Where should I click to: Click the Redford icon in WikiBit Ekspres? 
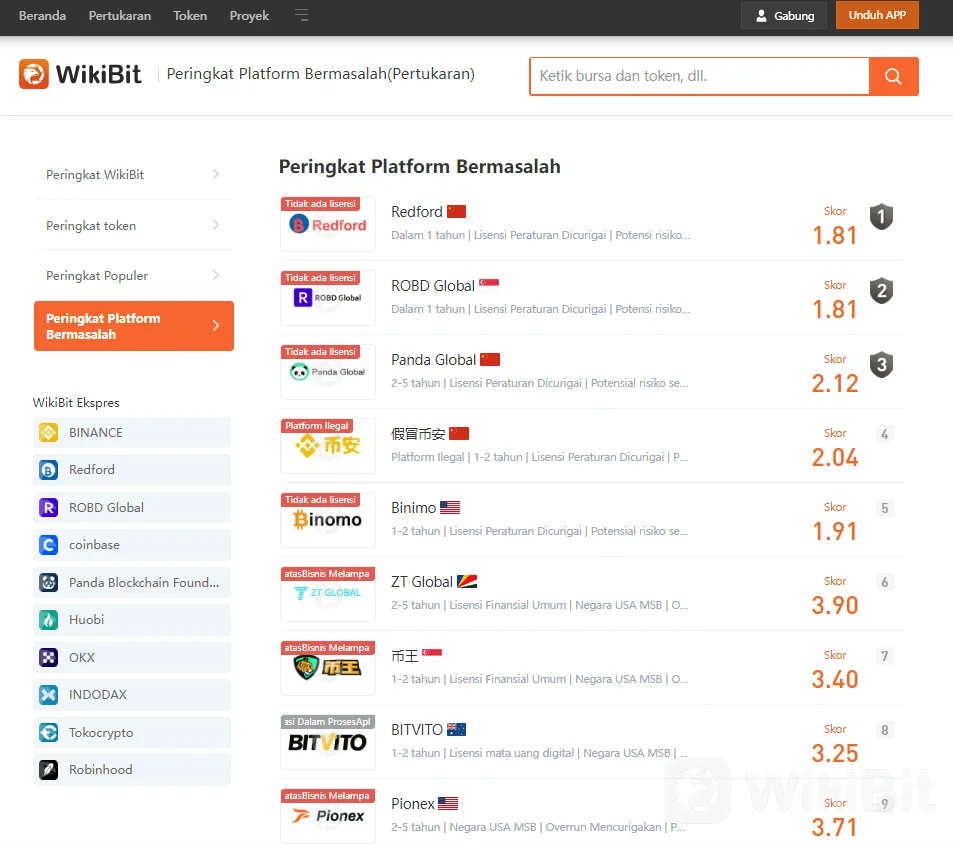[x=49, y=470]
